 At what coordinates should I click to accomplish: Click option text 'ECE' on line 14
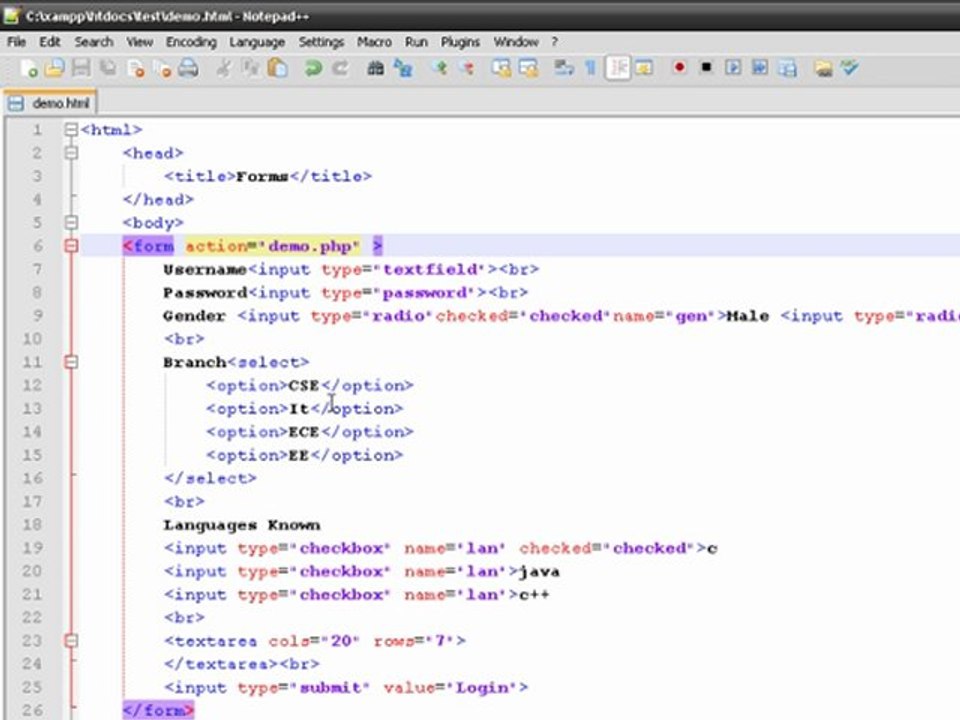304,432
